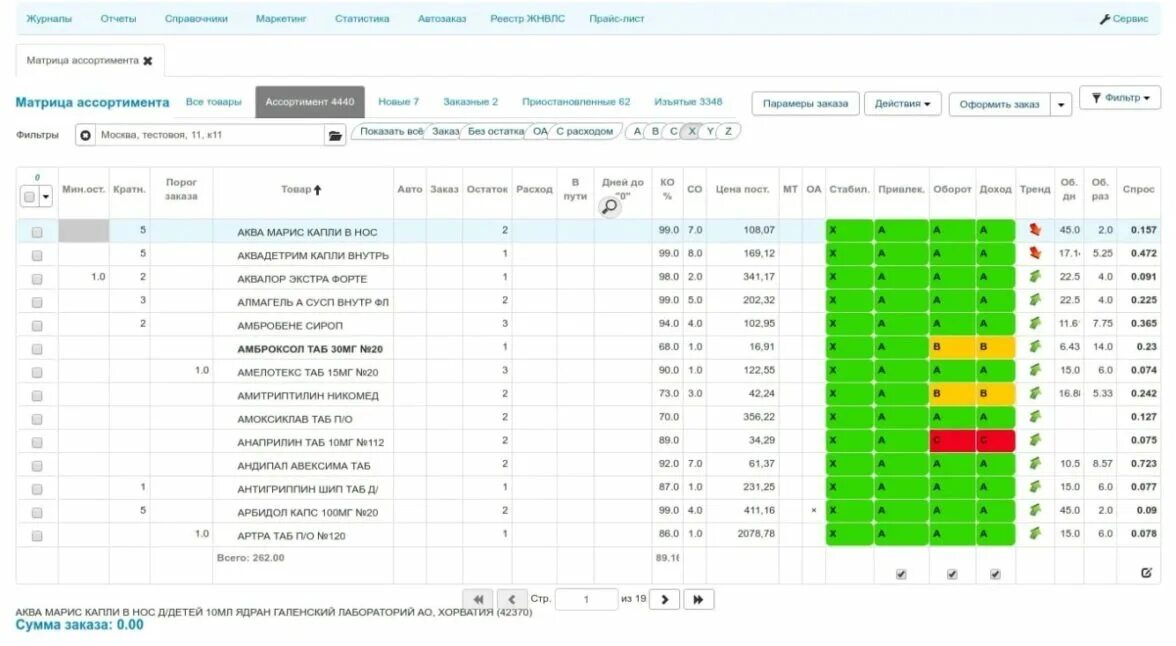Click trend arrow for АМБРОКСОЛ ТАБ
The height and width of the screenshot is (646, 1176).
pyautogui.click(x=1035, y=347)
